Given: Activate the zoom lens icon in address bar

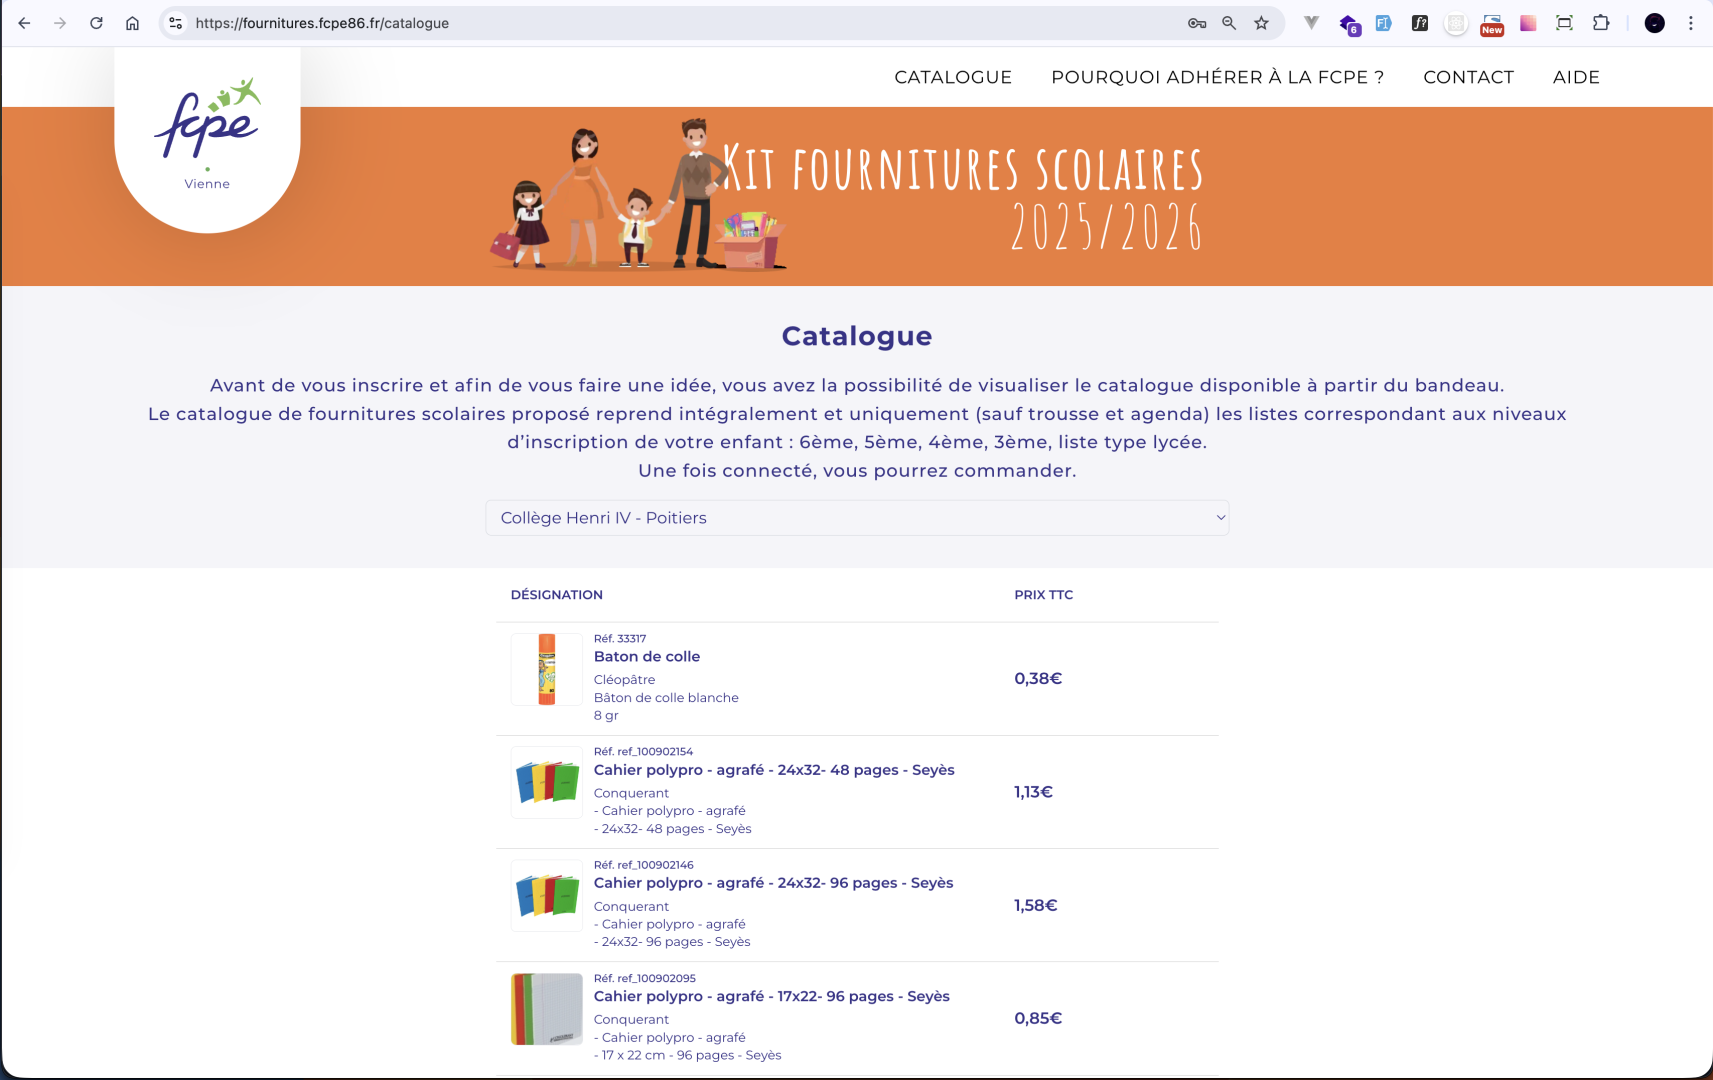Looking at the screenshot, I should point(1229,22).
